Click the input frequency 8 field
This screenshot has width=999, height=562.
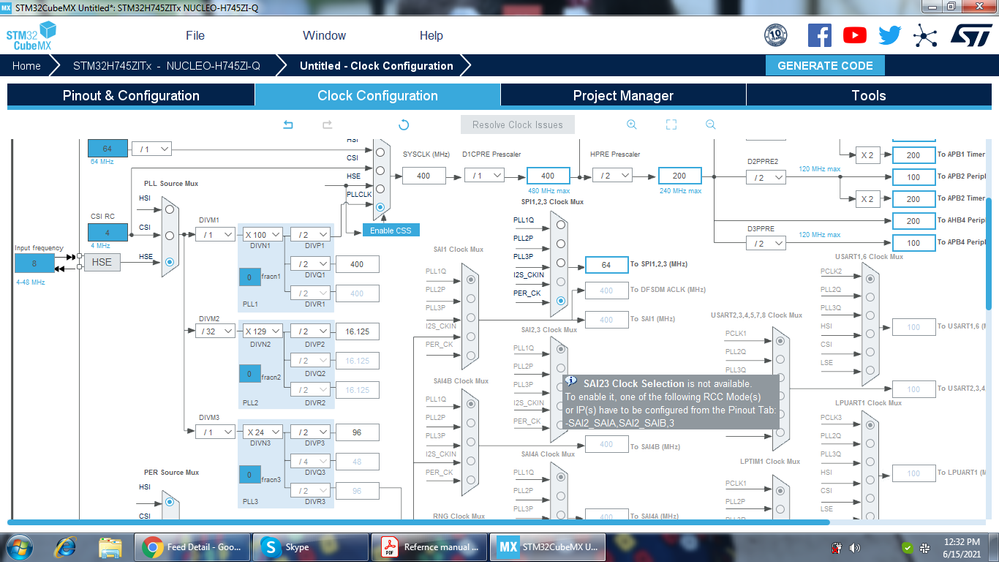(x=34, y=263)
